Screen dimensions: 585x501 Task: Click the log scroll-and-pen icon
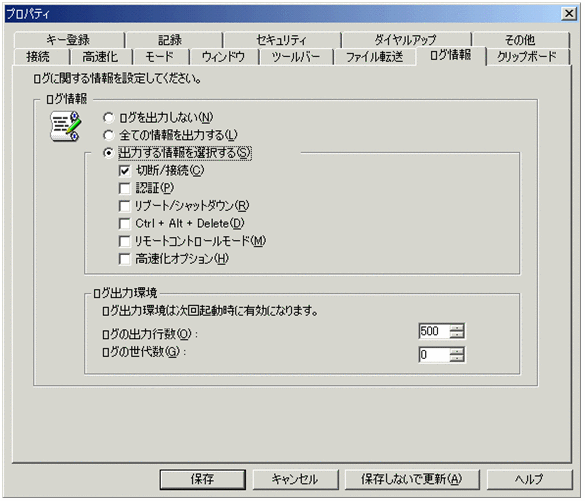66,126
